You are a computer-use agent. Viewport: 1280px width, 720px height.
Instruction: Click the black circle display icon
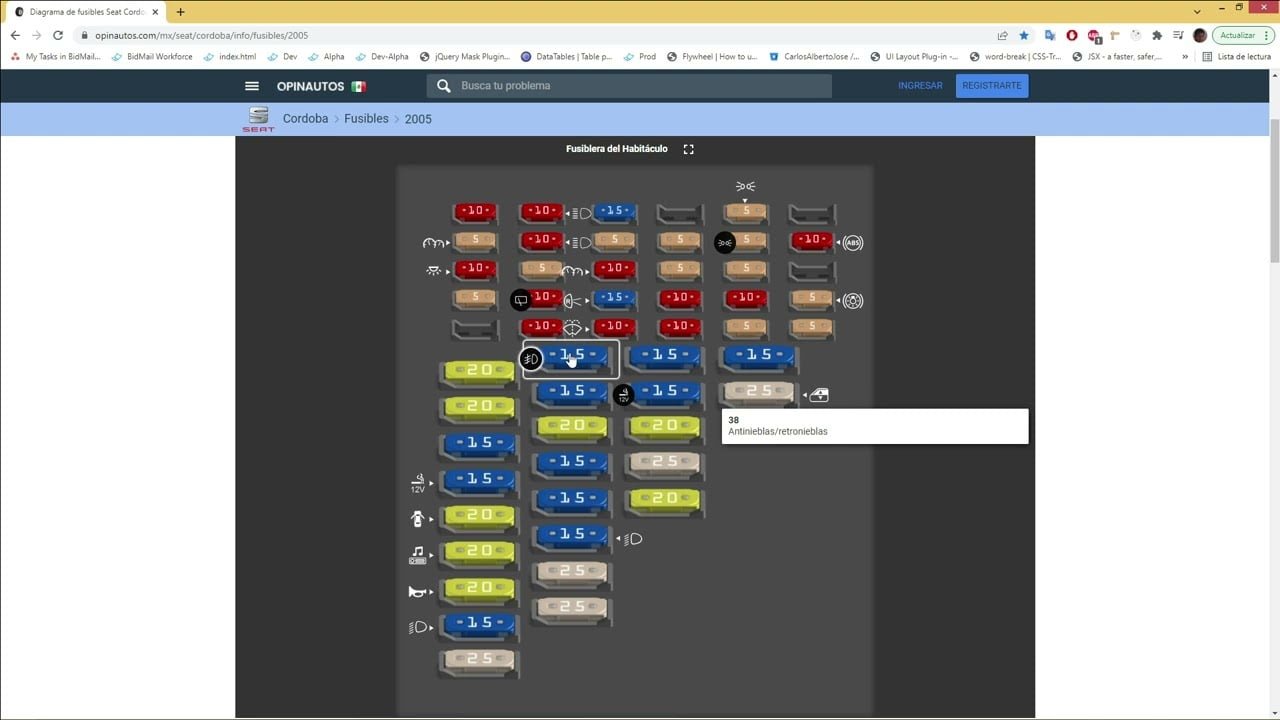[521, 300]
